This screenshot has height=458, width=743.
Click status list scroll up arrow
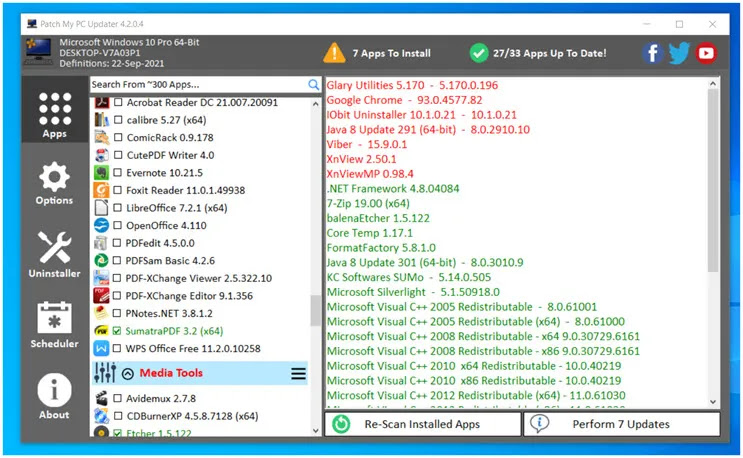point(713,83)
